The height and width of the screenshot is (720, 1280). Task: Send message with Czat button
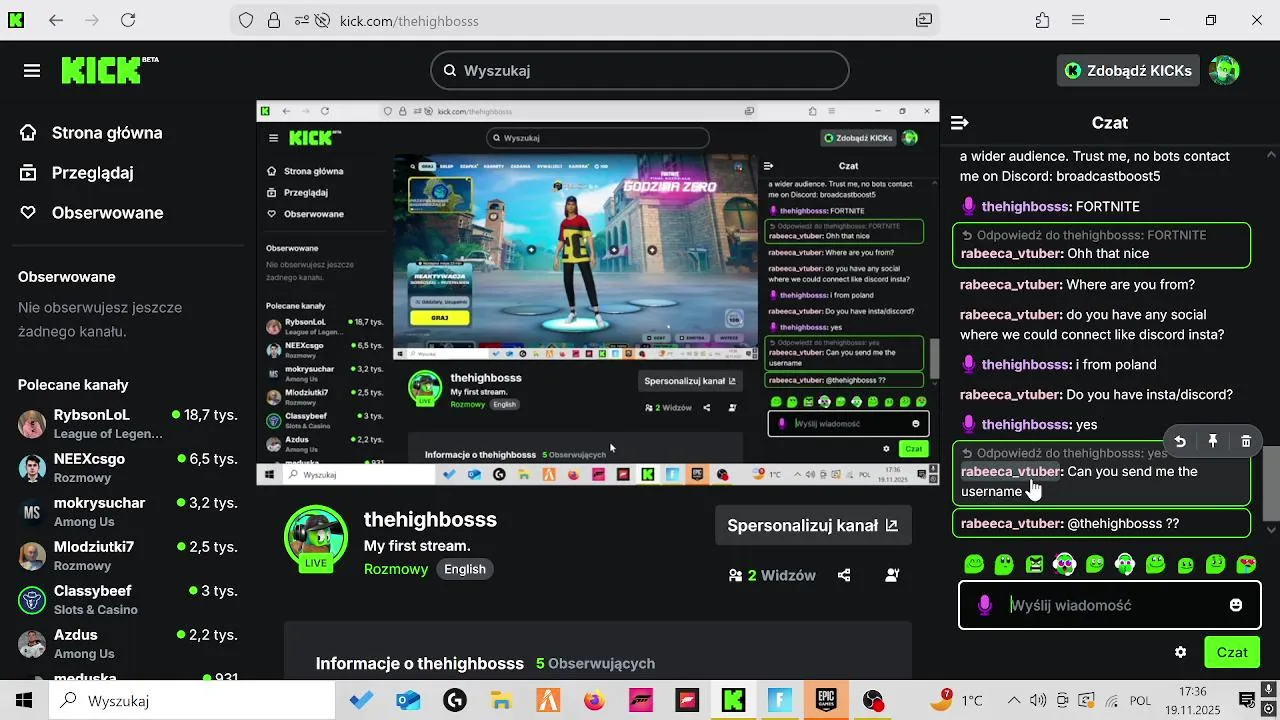(1232, 652)
